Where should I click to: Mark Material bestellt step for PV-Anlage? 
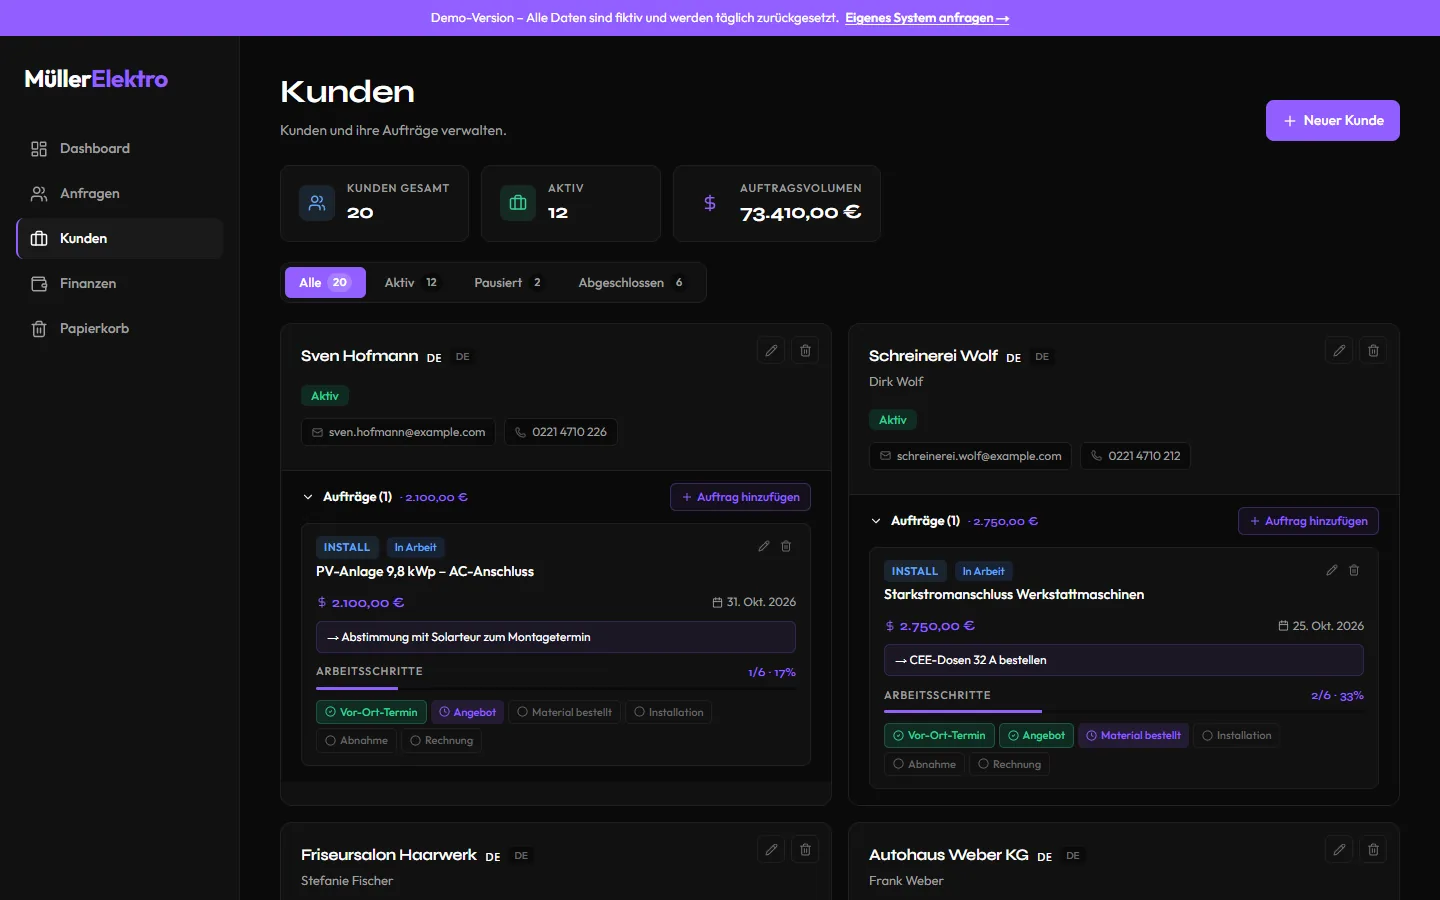coord(565,712)
